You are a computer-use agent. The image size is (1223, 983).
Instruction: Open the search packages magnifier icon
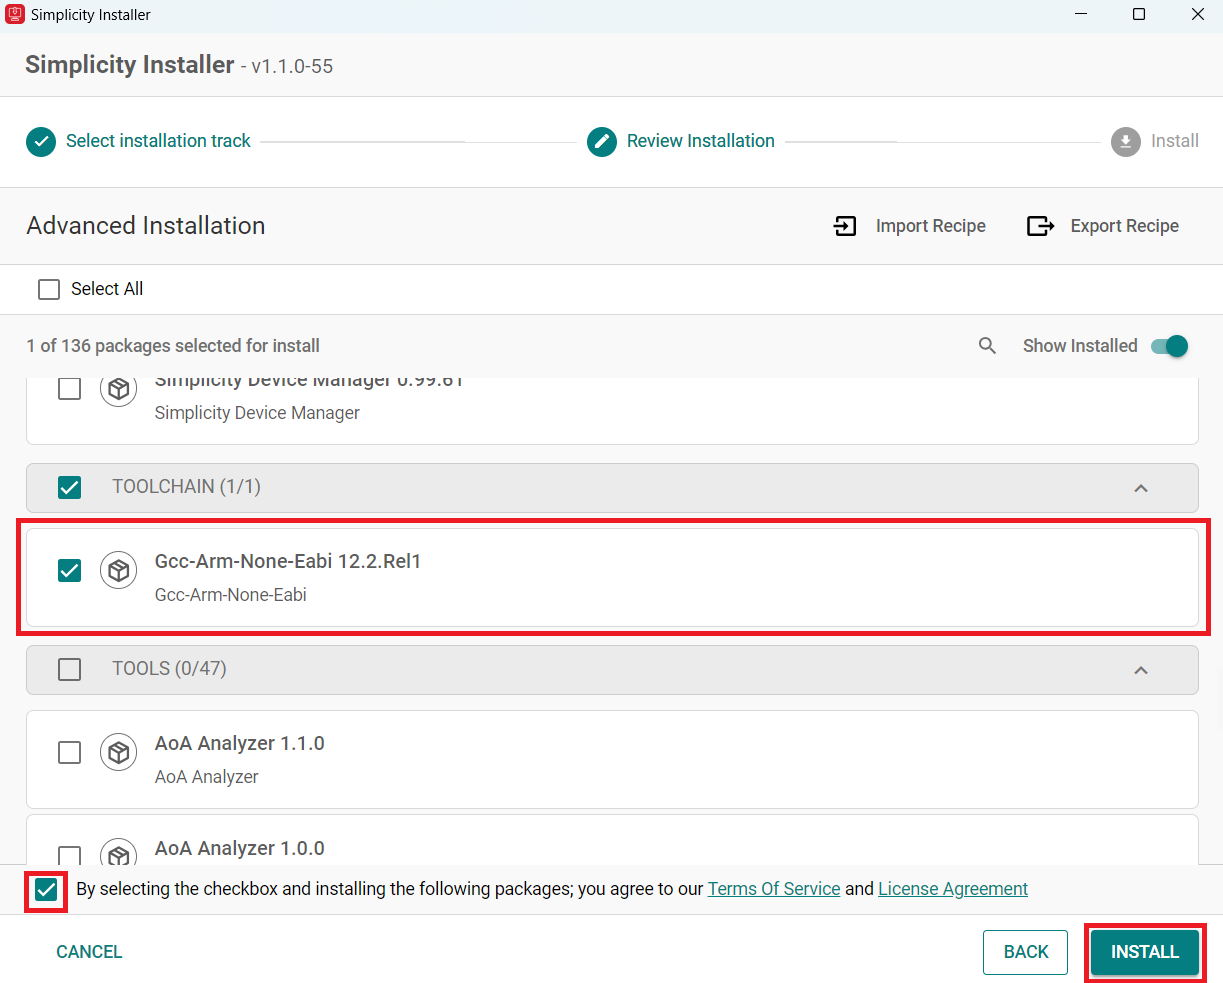pyautogui.click(x=987, y=345)
